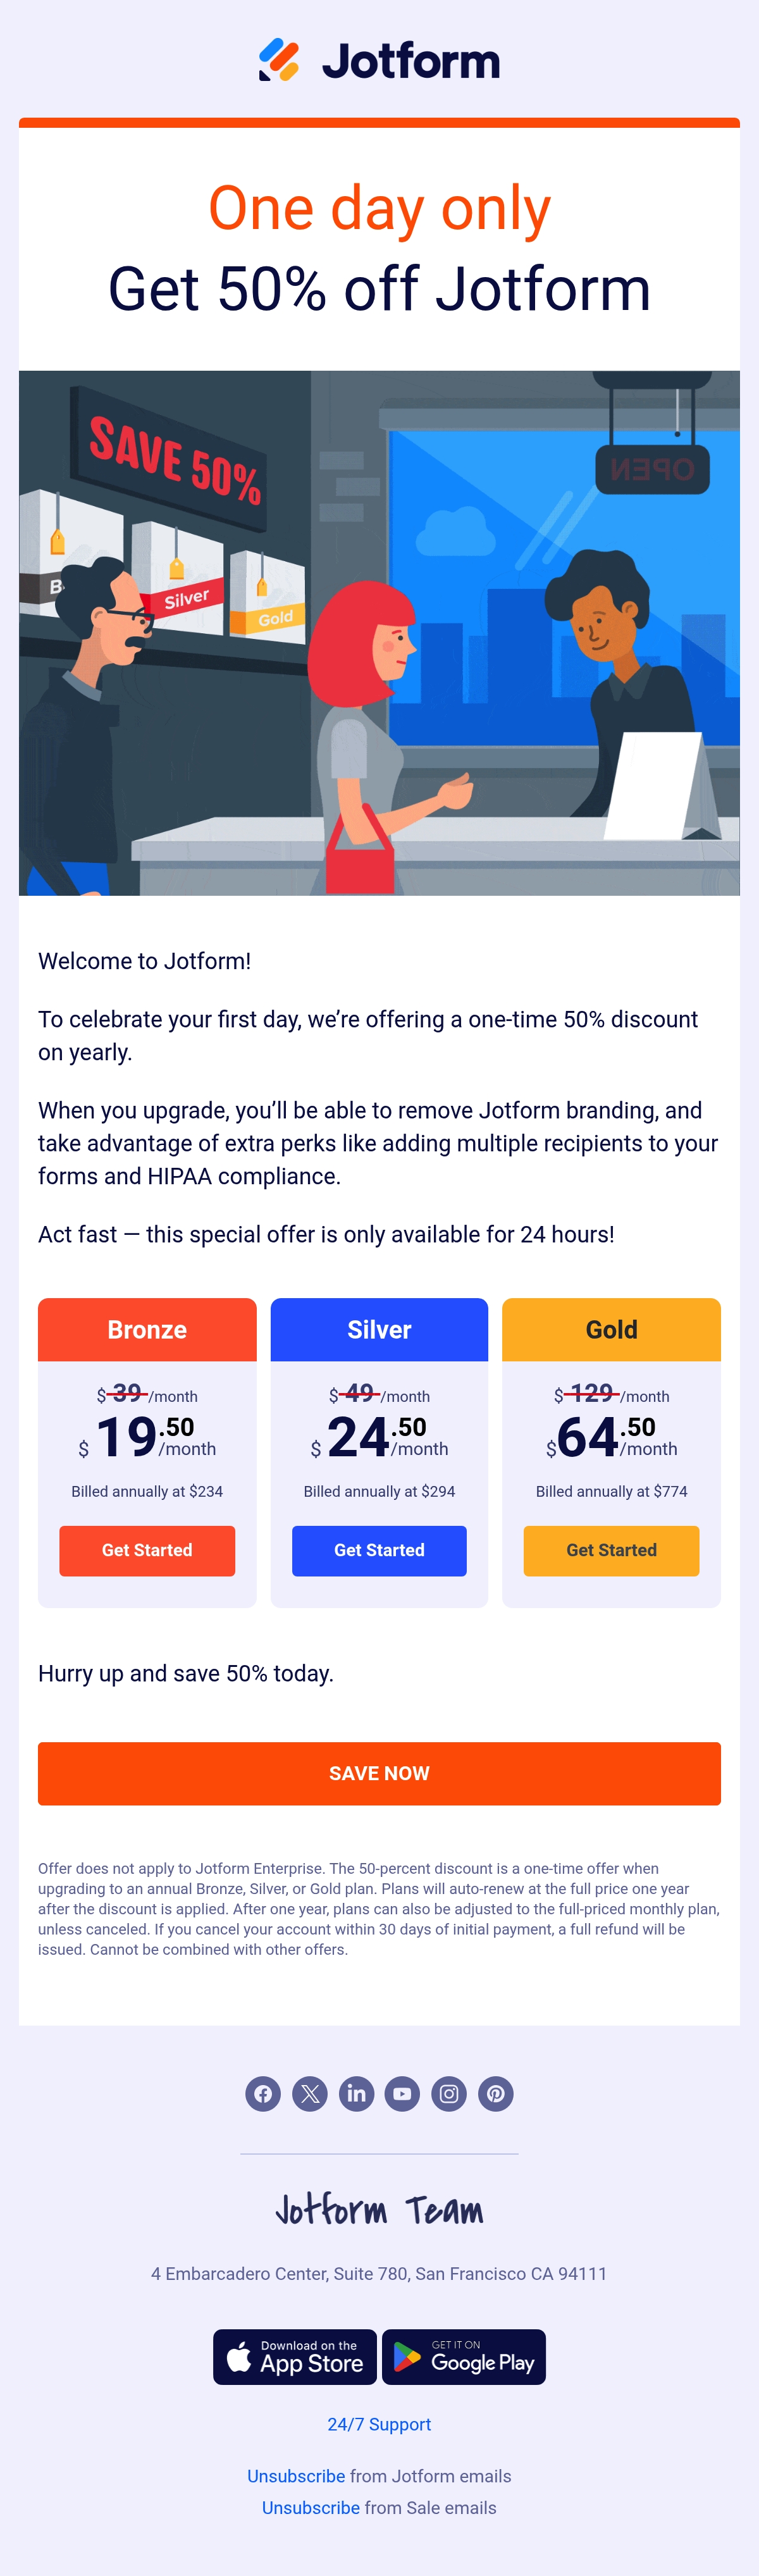
Task: Open the 24/7 Support link
Action: [x=379, y=2424]
